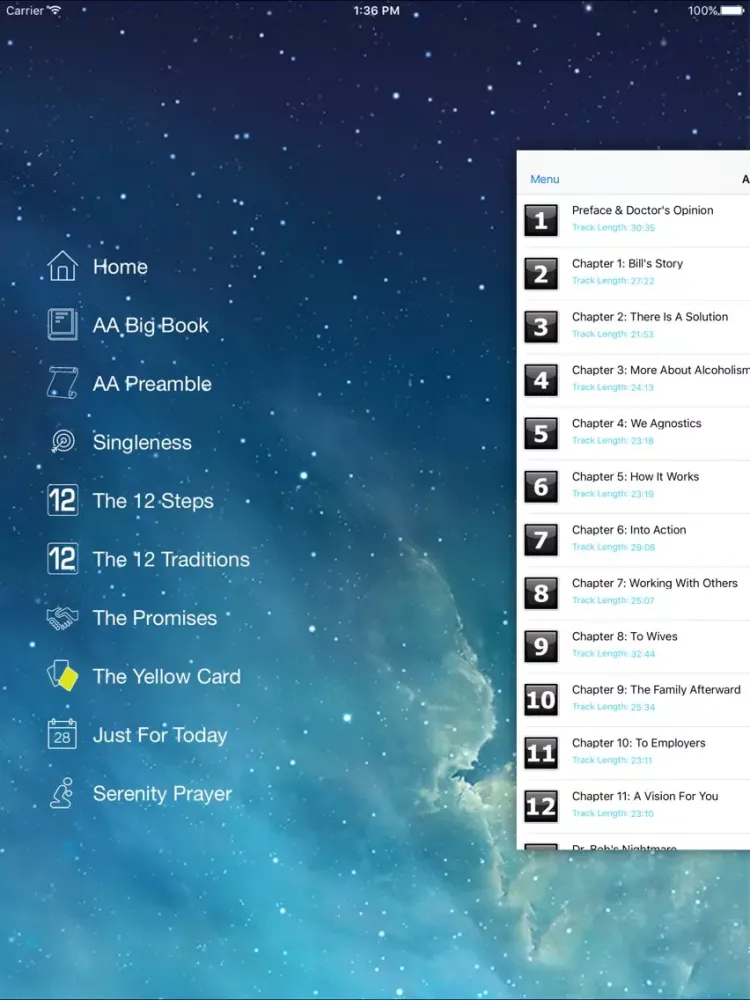The image size is (750, 1000).
Task: Select the Singleness target icon
Action: [62, 442]
